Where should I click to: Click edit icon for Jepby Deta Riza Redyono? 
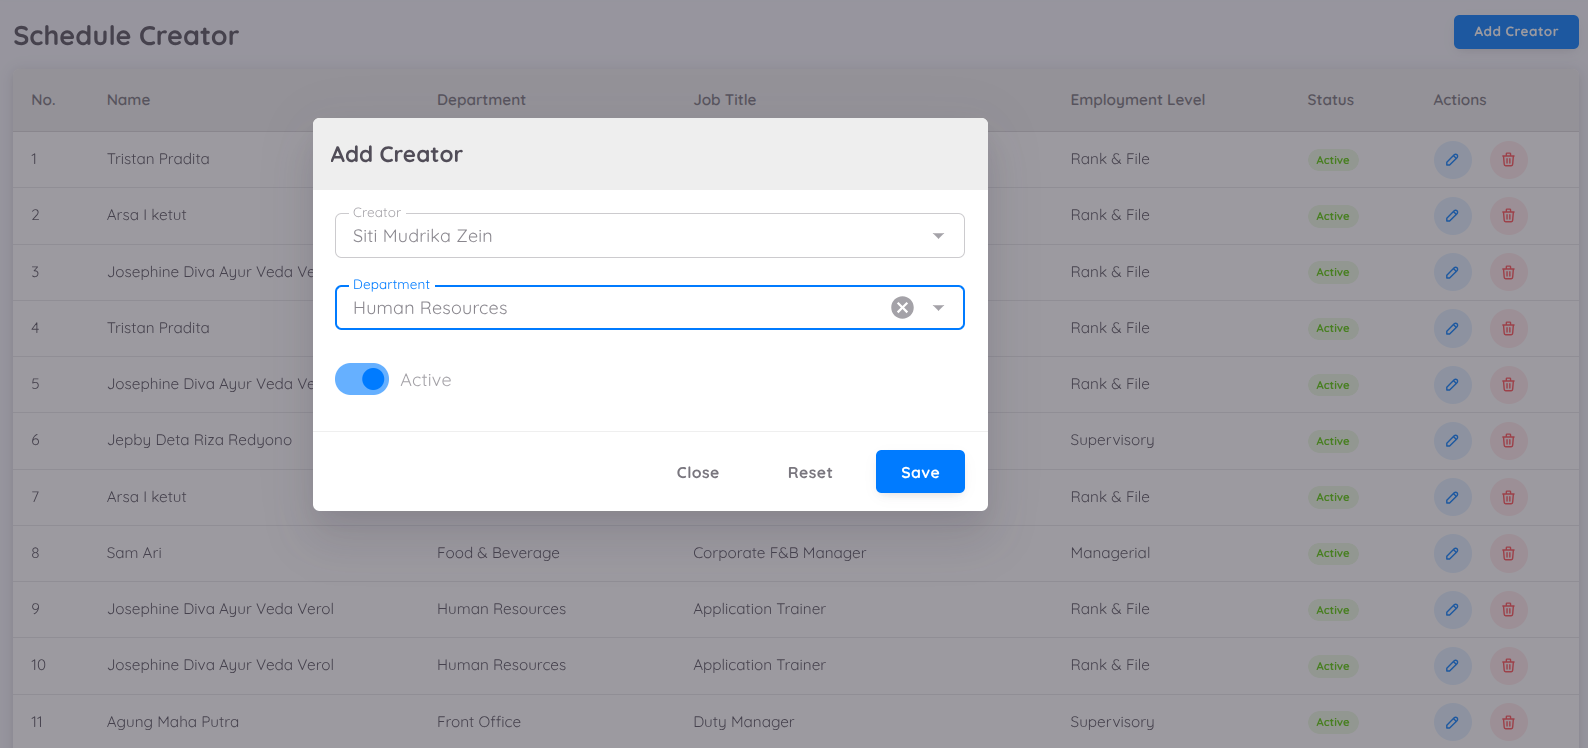[1452, 441]
